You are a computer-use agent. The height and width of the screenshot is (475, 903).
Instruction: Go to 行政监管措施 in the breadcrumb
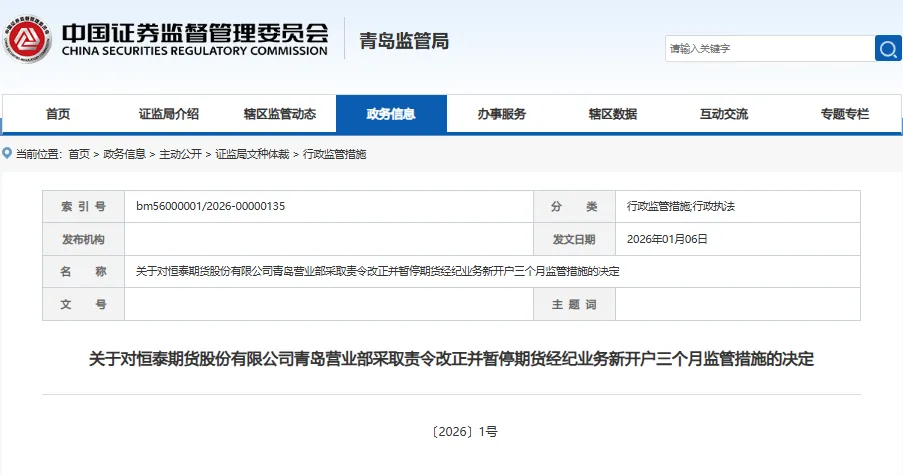coord(335,154)
